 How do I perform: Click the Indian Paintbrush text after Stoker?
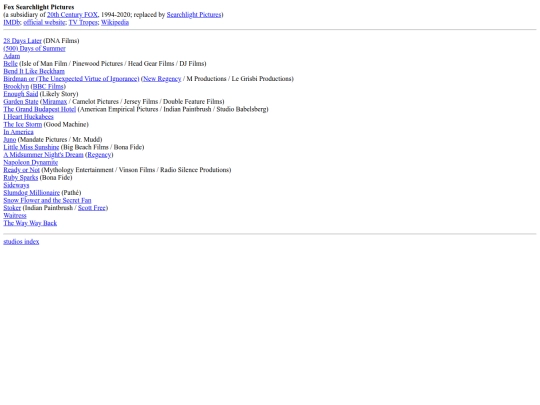(49, 208)
